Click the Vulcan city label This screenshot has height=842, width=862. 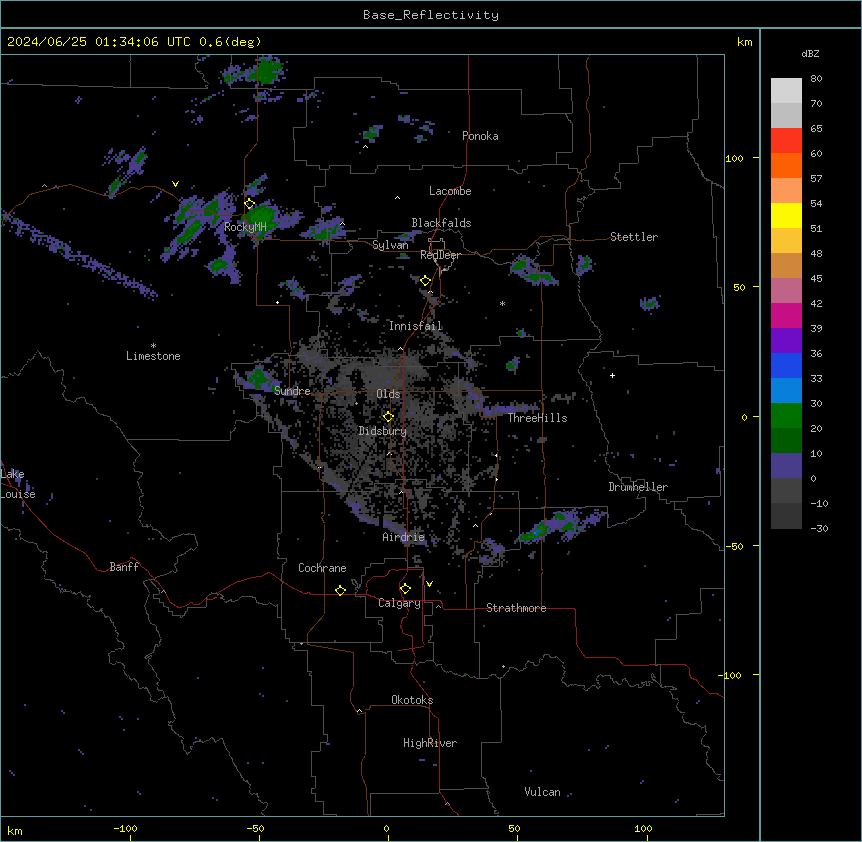point(542,792)
